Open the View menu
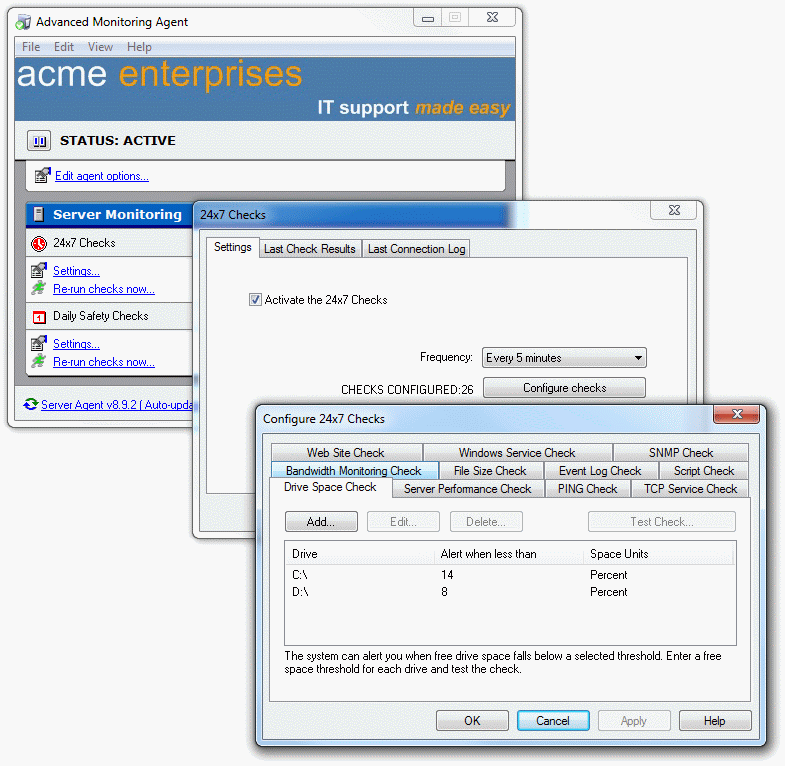 pos(100,47)
